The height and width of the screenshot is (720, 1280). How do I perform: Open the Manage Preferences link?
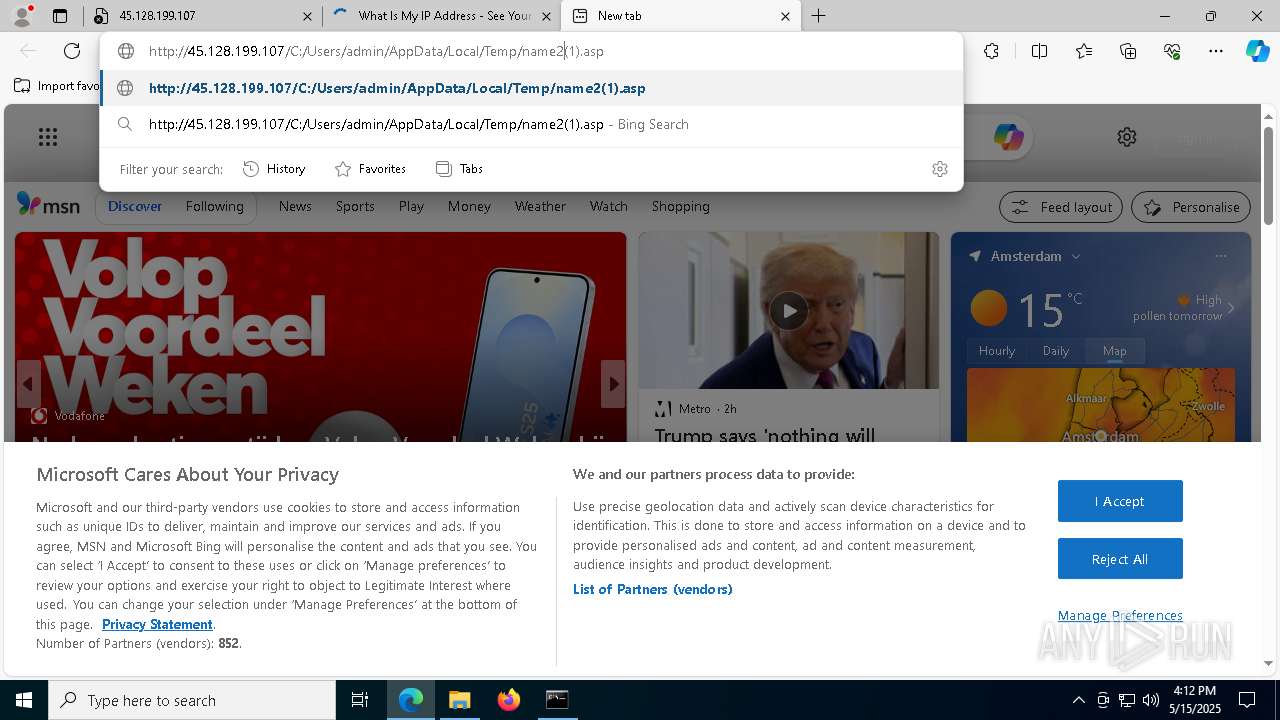[1120, 615]
